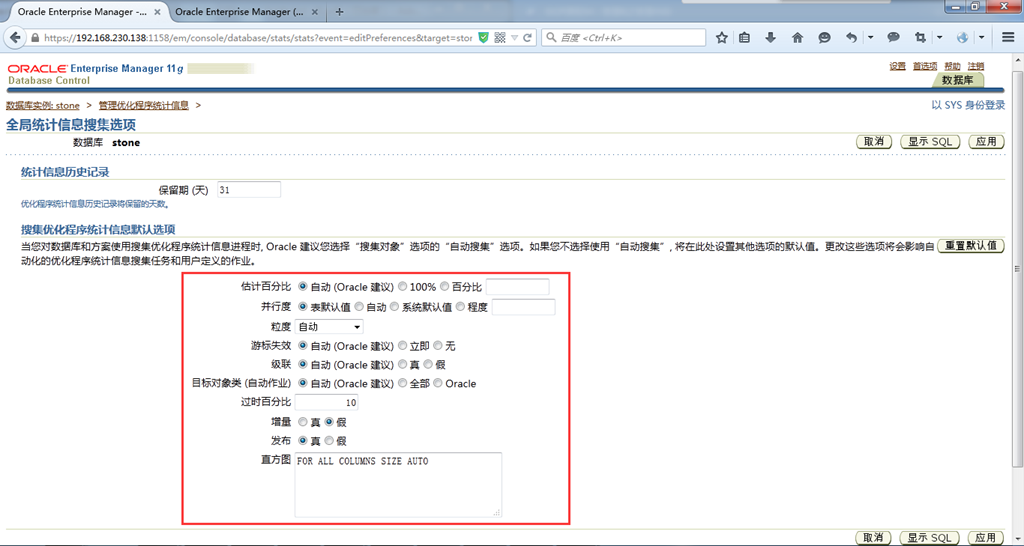
Task: Select 无 cursor invalidation radio
Action: click(438, 345)
